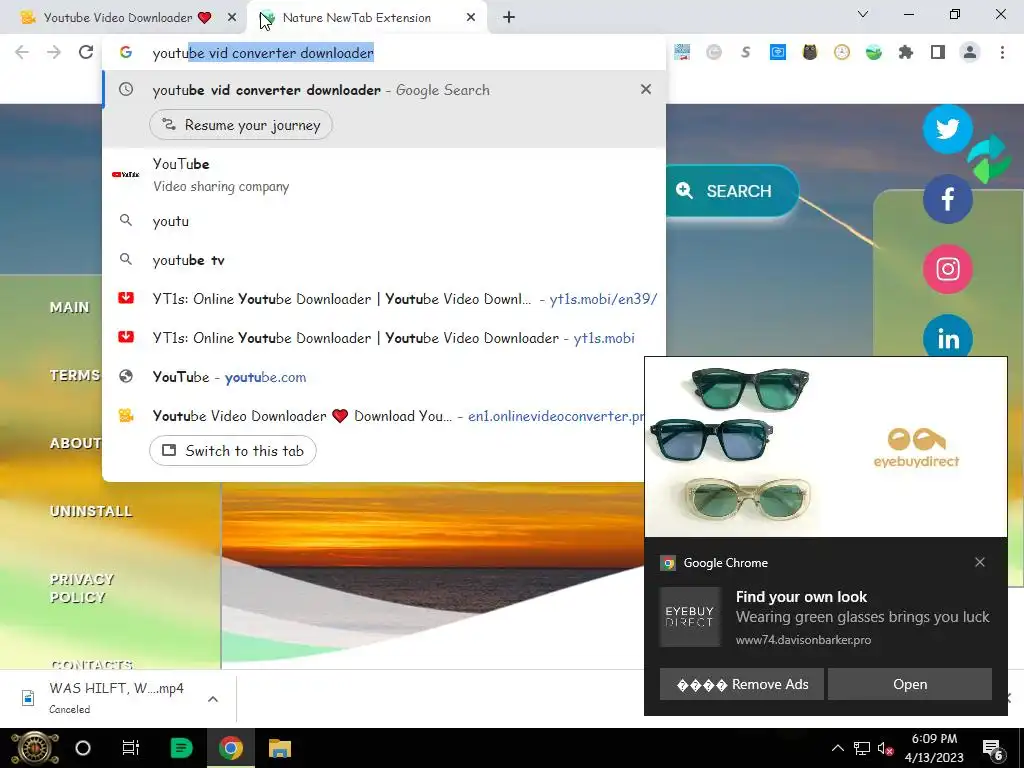The width and height of the screenshot is (1024, 768).
Task: Reload the page with the refresh icon
Action: [86, 52]
